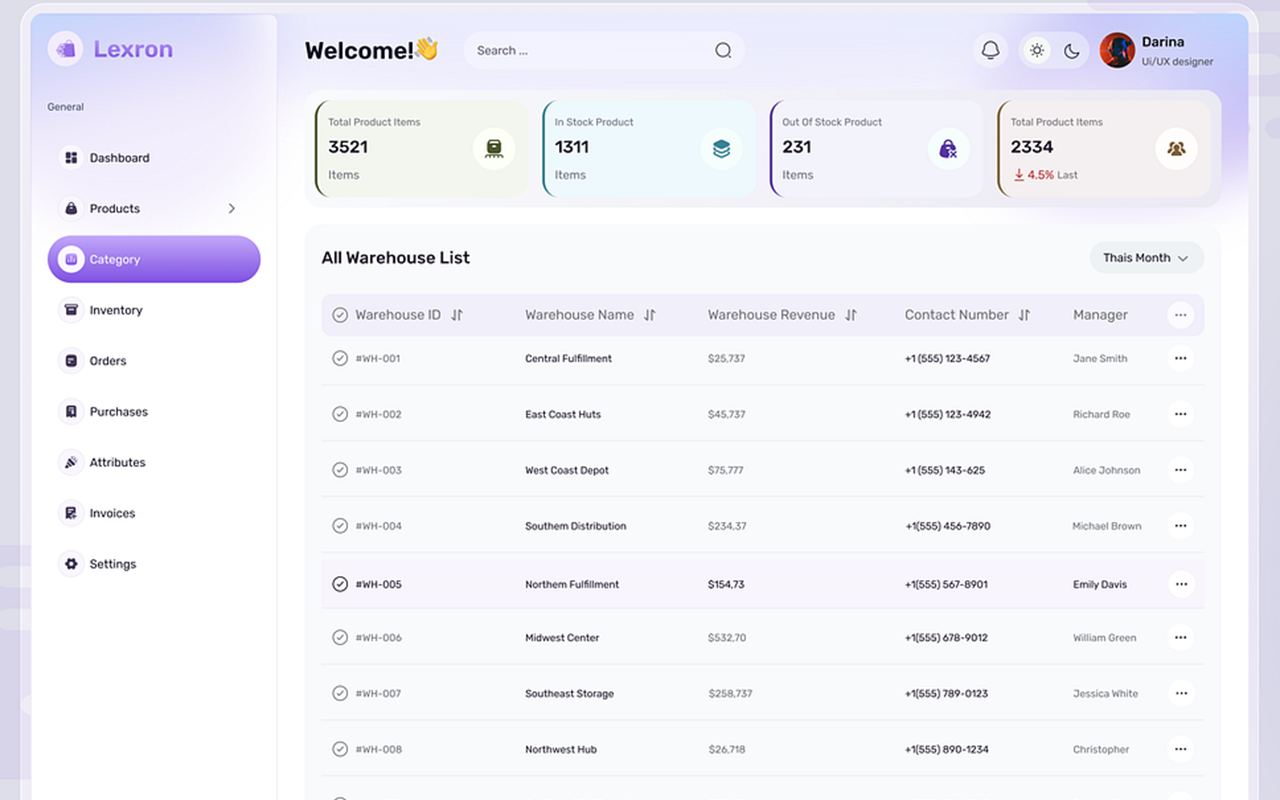This screenshot has height=800, width=1280.
Task: Sort the table by Warehouse Revenue
Action: 850,314
